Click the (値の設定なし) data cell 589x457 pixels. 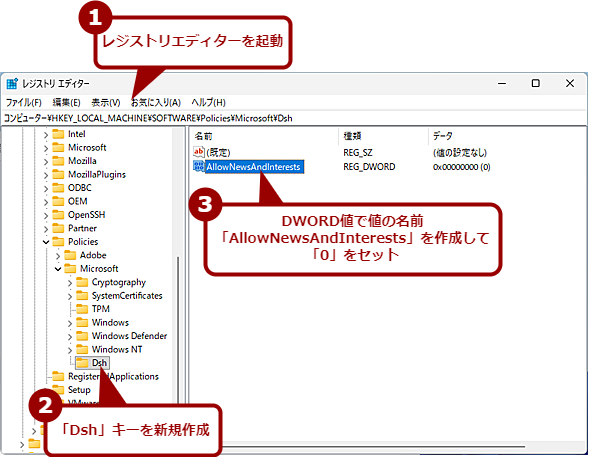pos(459,152)
